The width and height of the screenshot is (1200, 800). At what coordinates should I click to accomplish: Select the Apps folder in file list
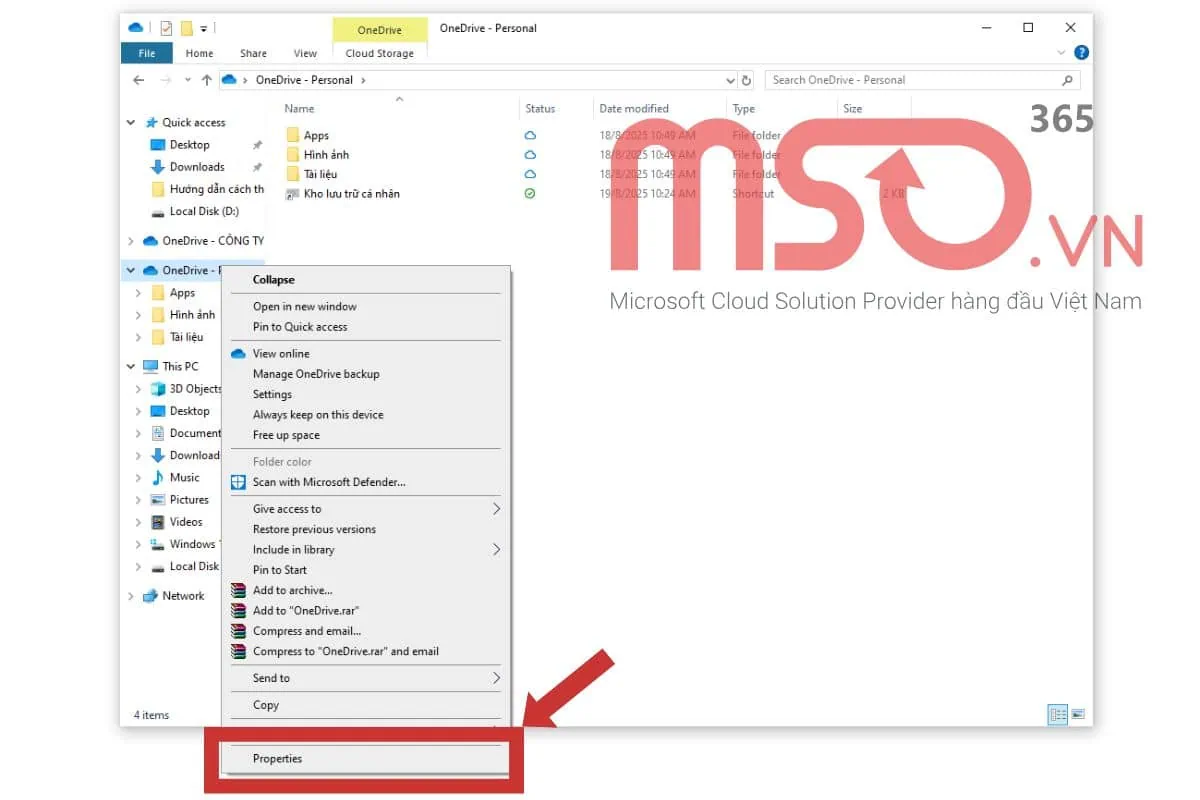point(316,135)
